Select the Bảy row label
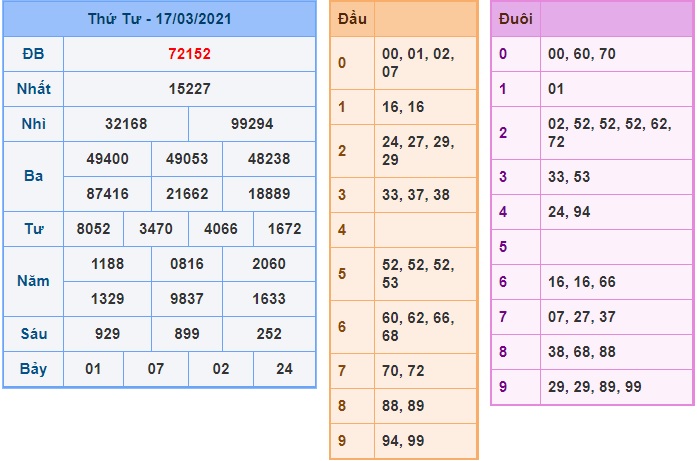This screenshot has height=461, width=697. coord(33,369)
